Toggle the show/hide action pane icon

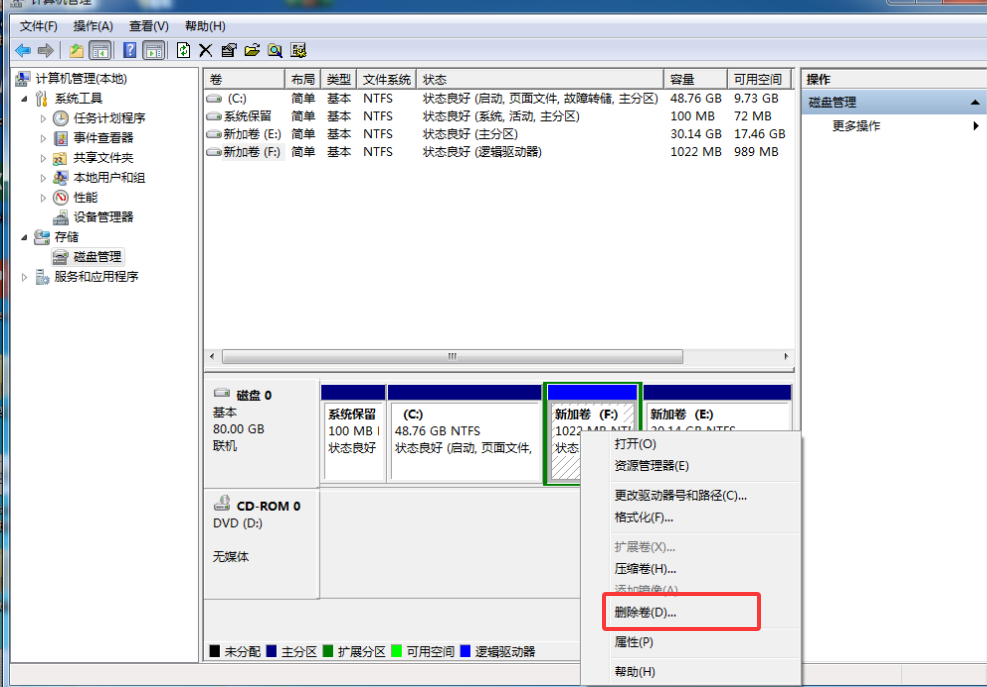tap(153, 50)
